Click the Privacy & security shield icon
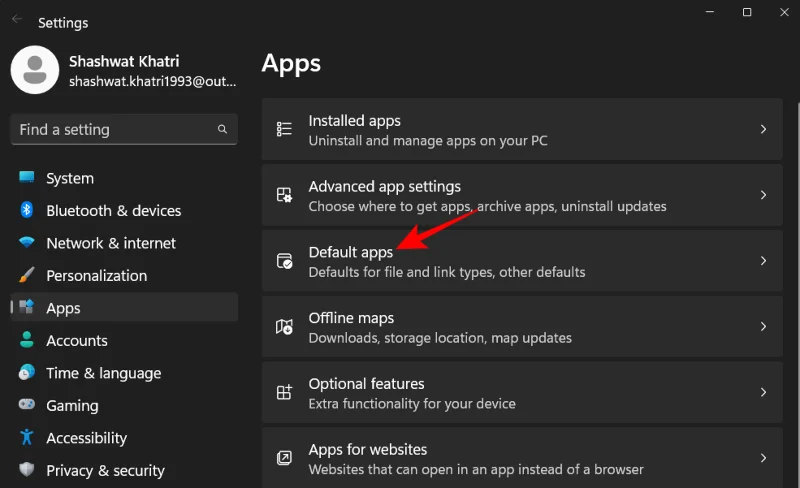 (x=27, y=469)
